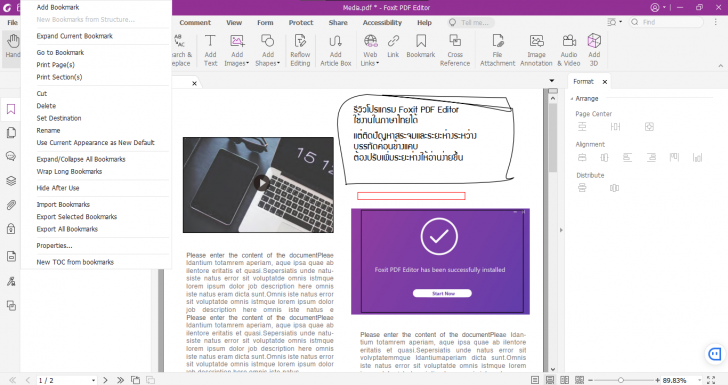Switch to single page view

point(535,380)
